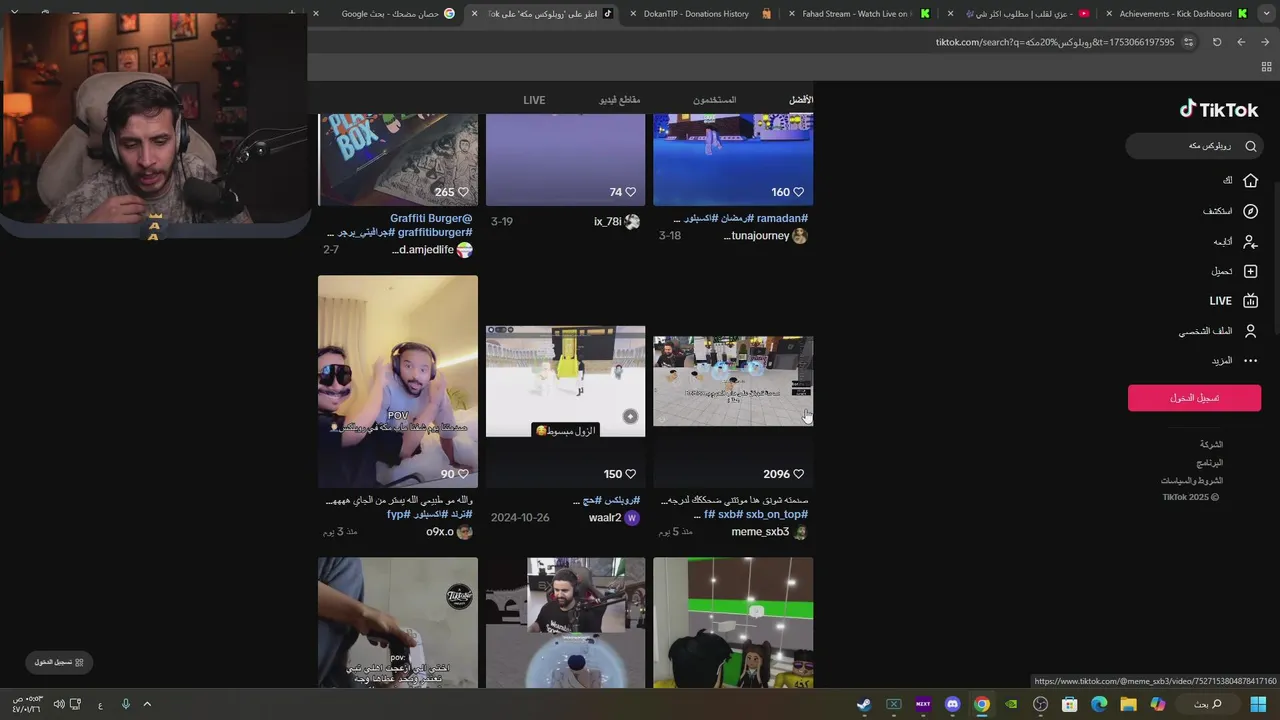Open the Profile person icon

(1250, 331)
